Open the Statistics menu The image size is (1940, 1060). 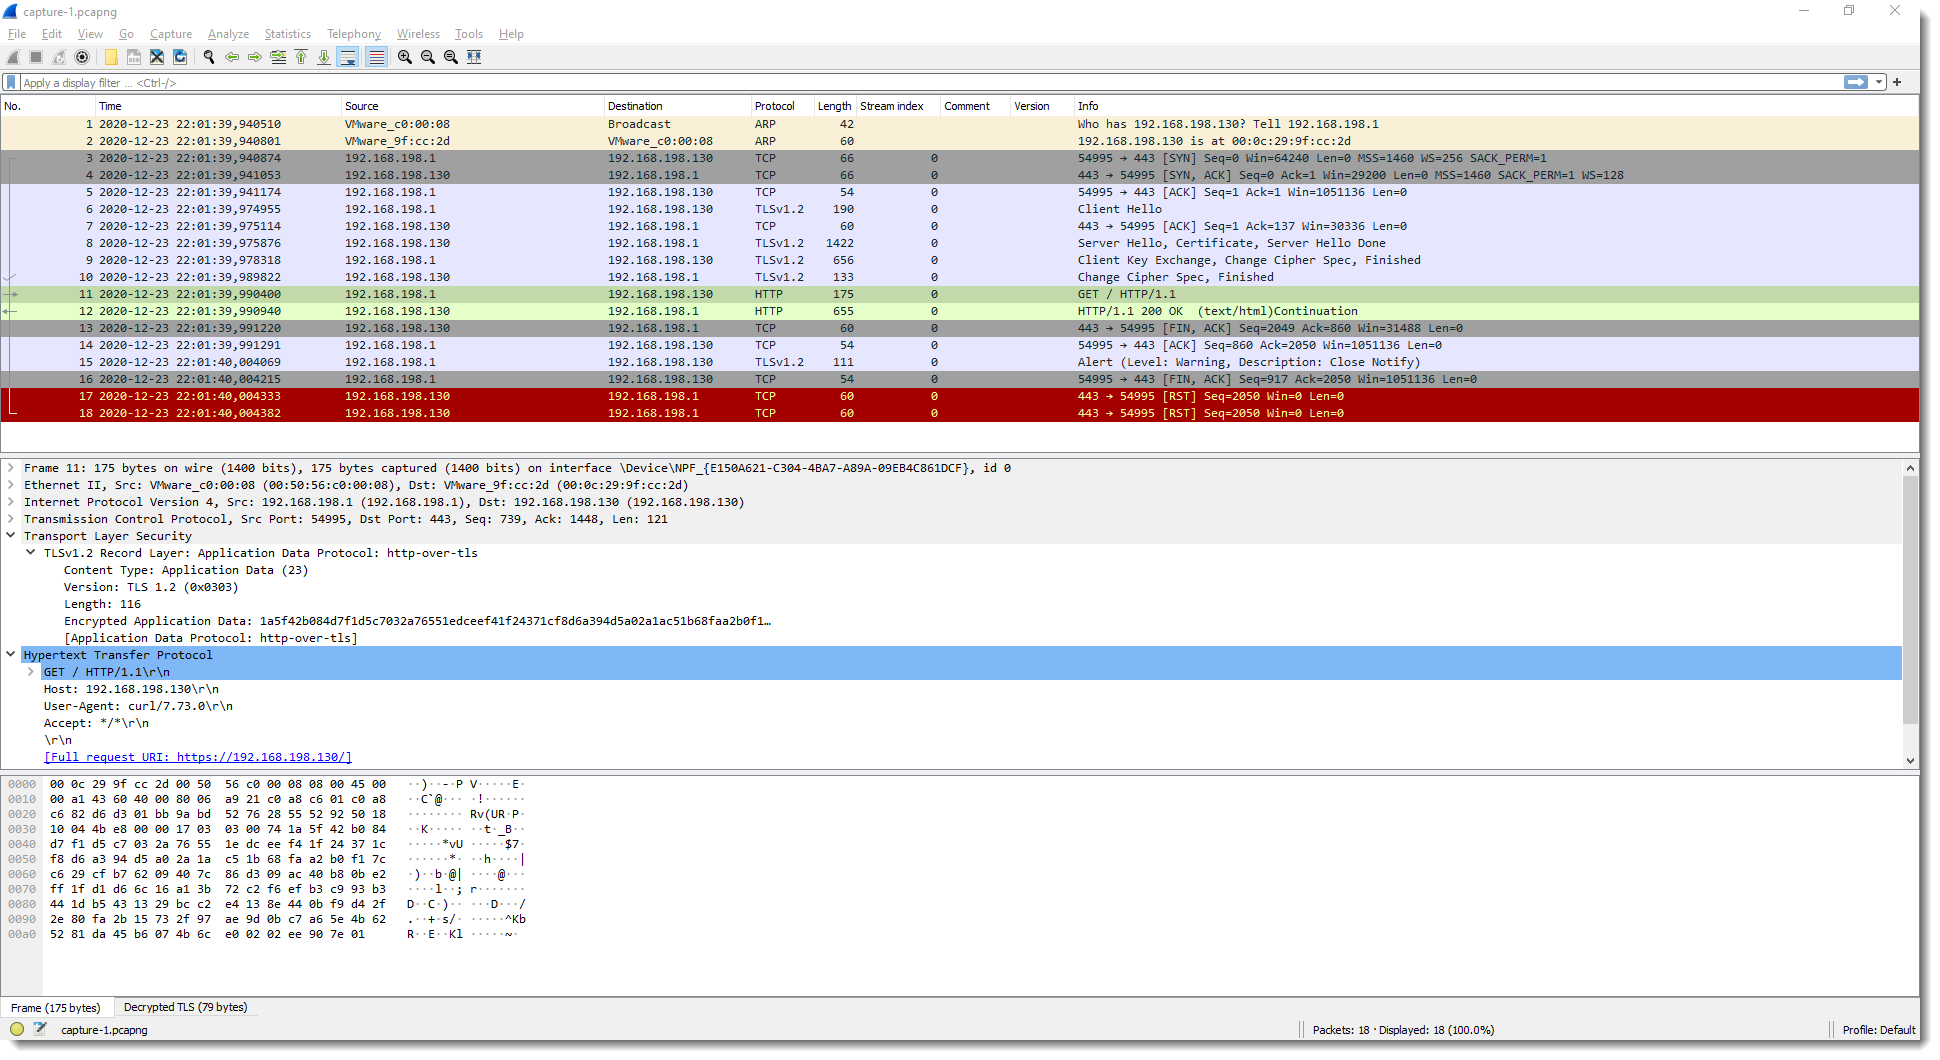(287, 34)
